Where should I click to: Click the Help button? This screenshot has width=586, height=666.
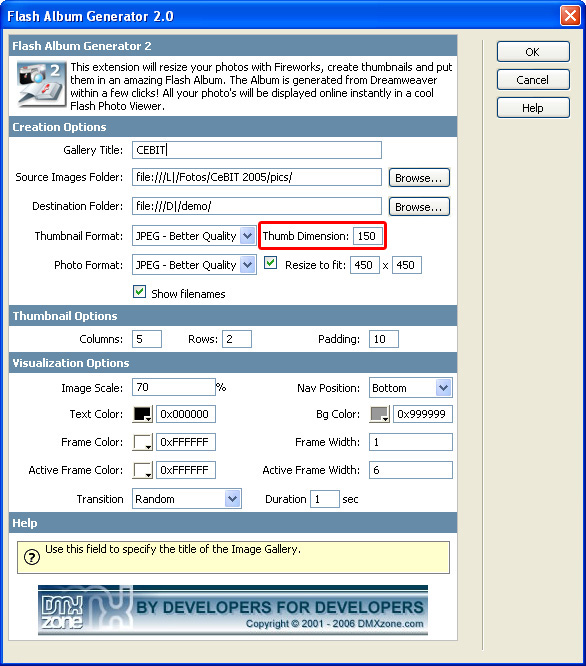(x=533, y=108)
